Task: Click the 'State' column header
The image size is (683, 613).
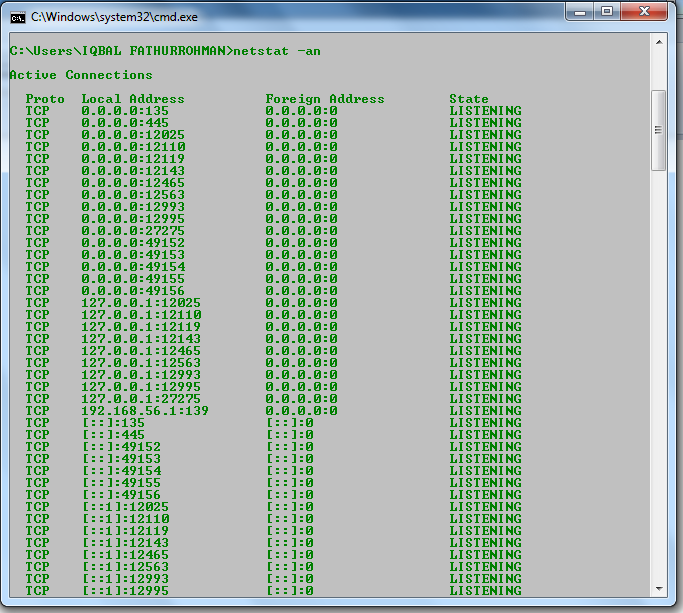Action: tap(469, 99)
